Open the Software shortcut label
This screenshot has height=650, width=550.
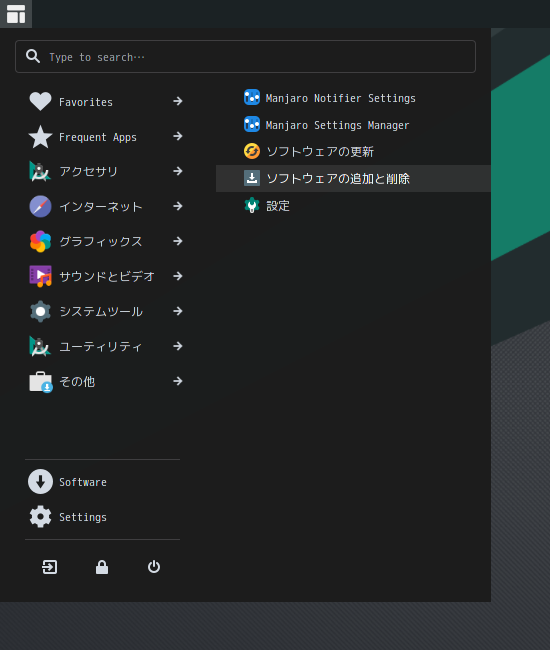tap(83, 482)
